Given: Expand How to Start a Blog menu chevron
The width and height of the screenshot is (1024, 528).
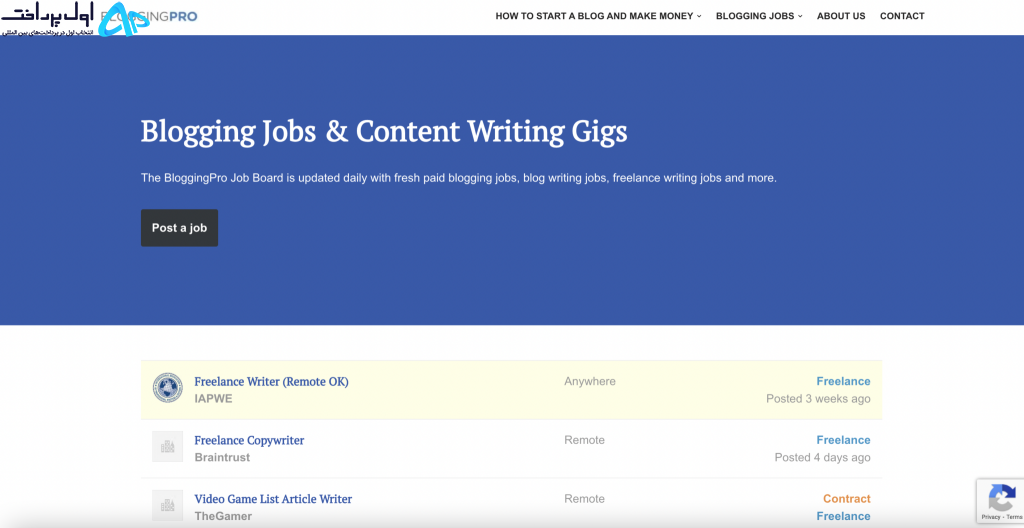Looking at the screenshot, I should point(699,16).
